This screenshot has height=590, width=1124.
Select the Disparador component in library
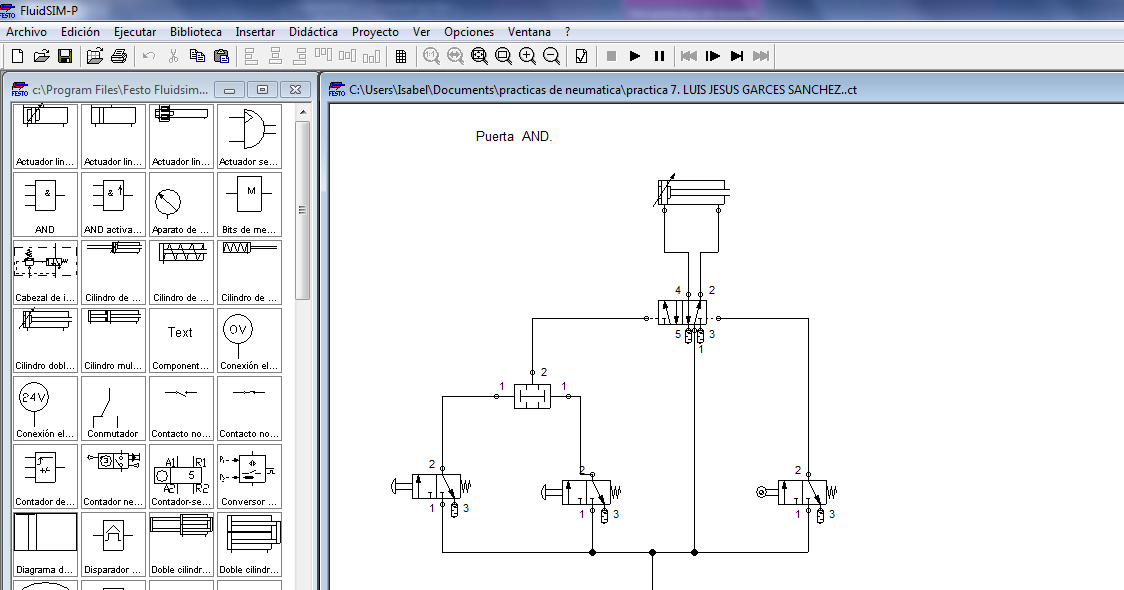[x=113, y=545]
